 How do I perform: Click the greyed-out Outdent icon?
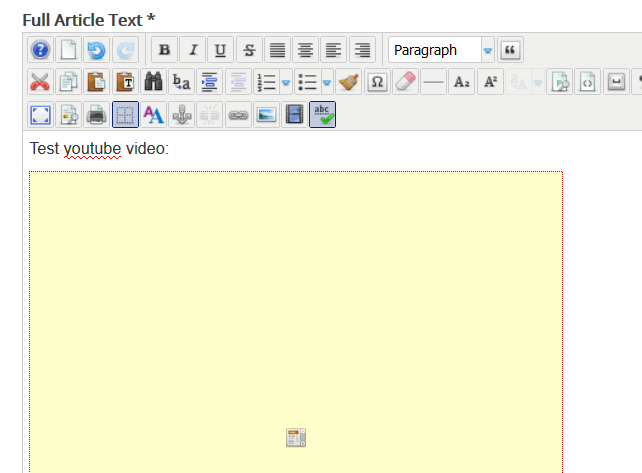point(238,82)
